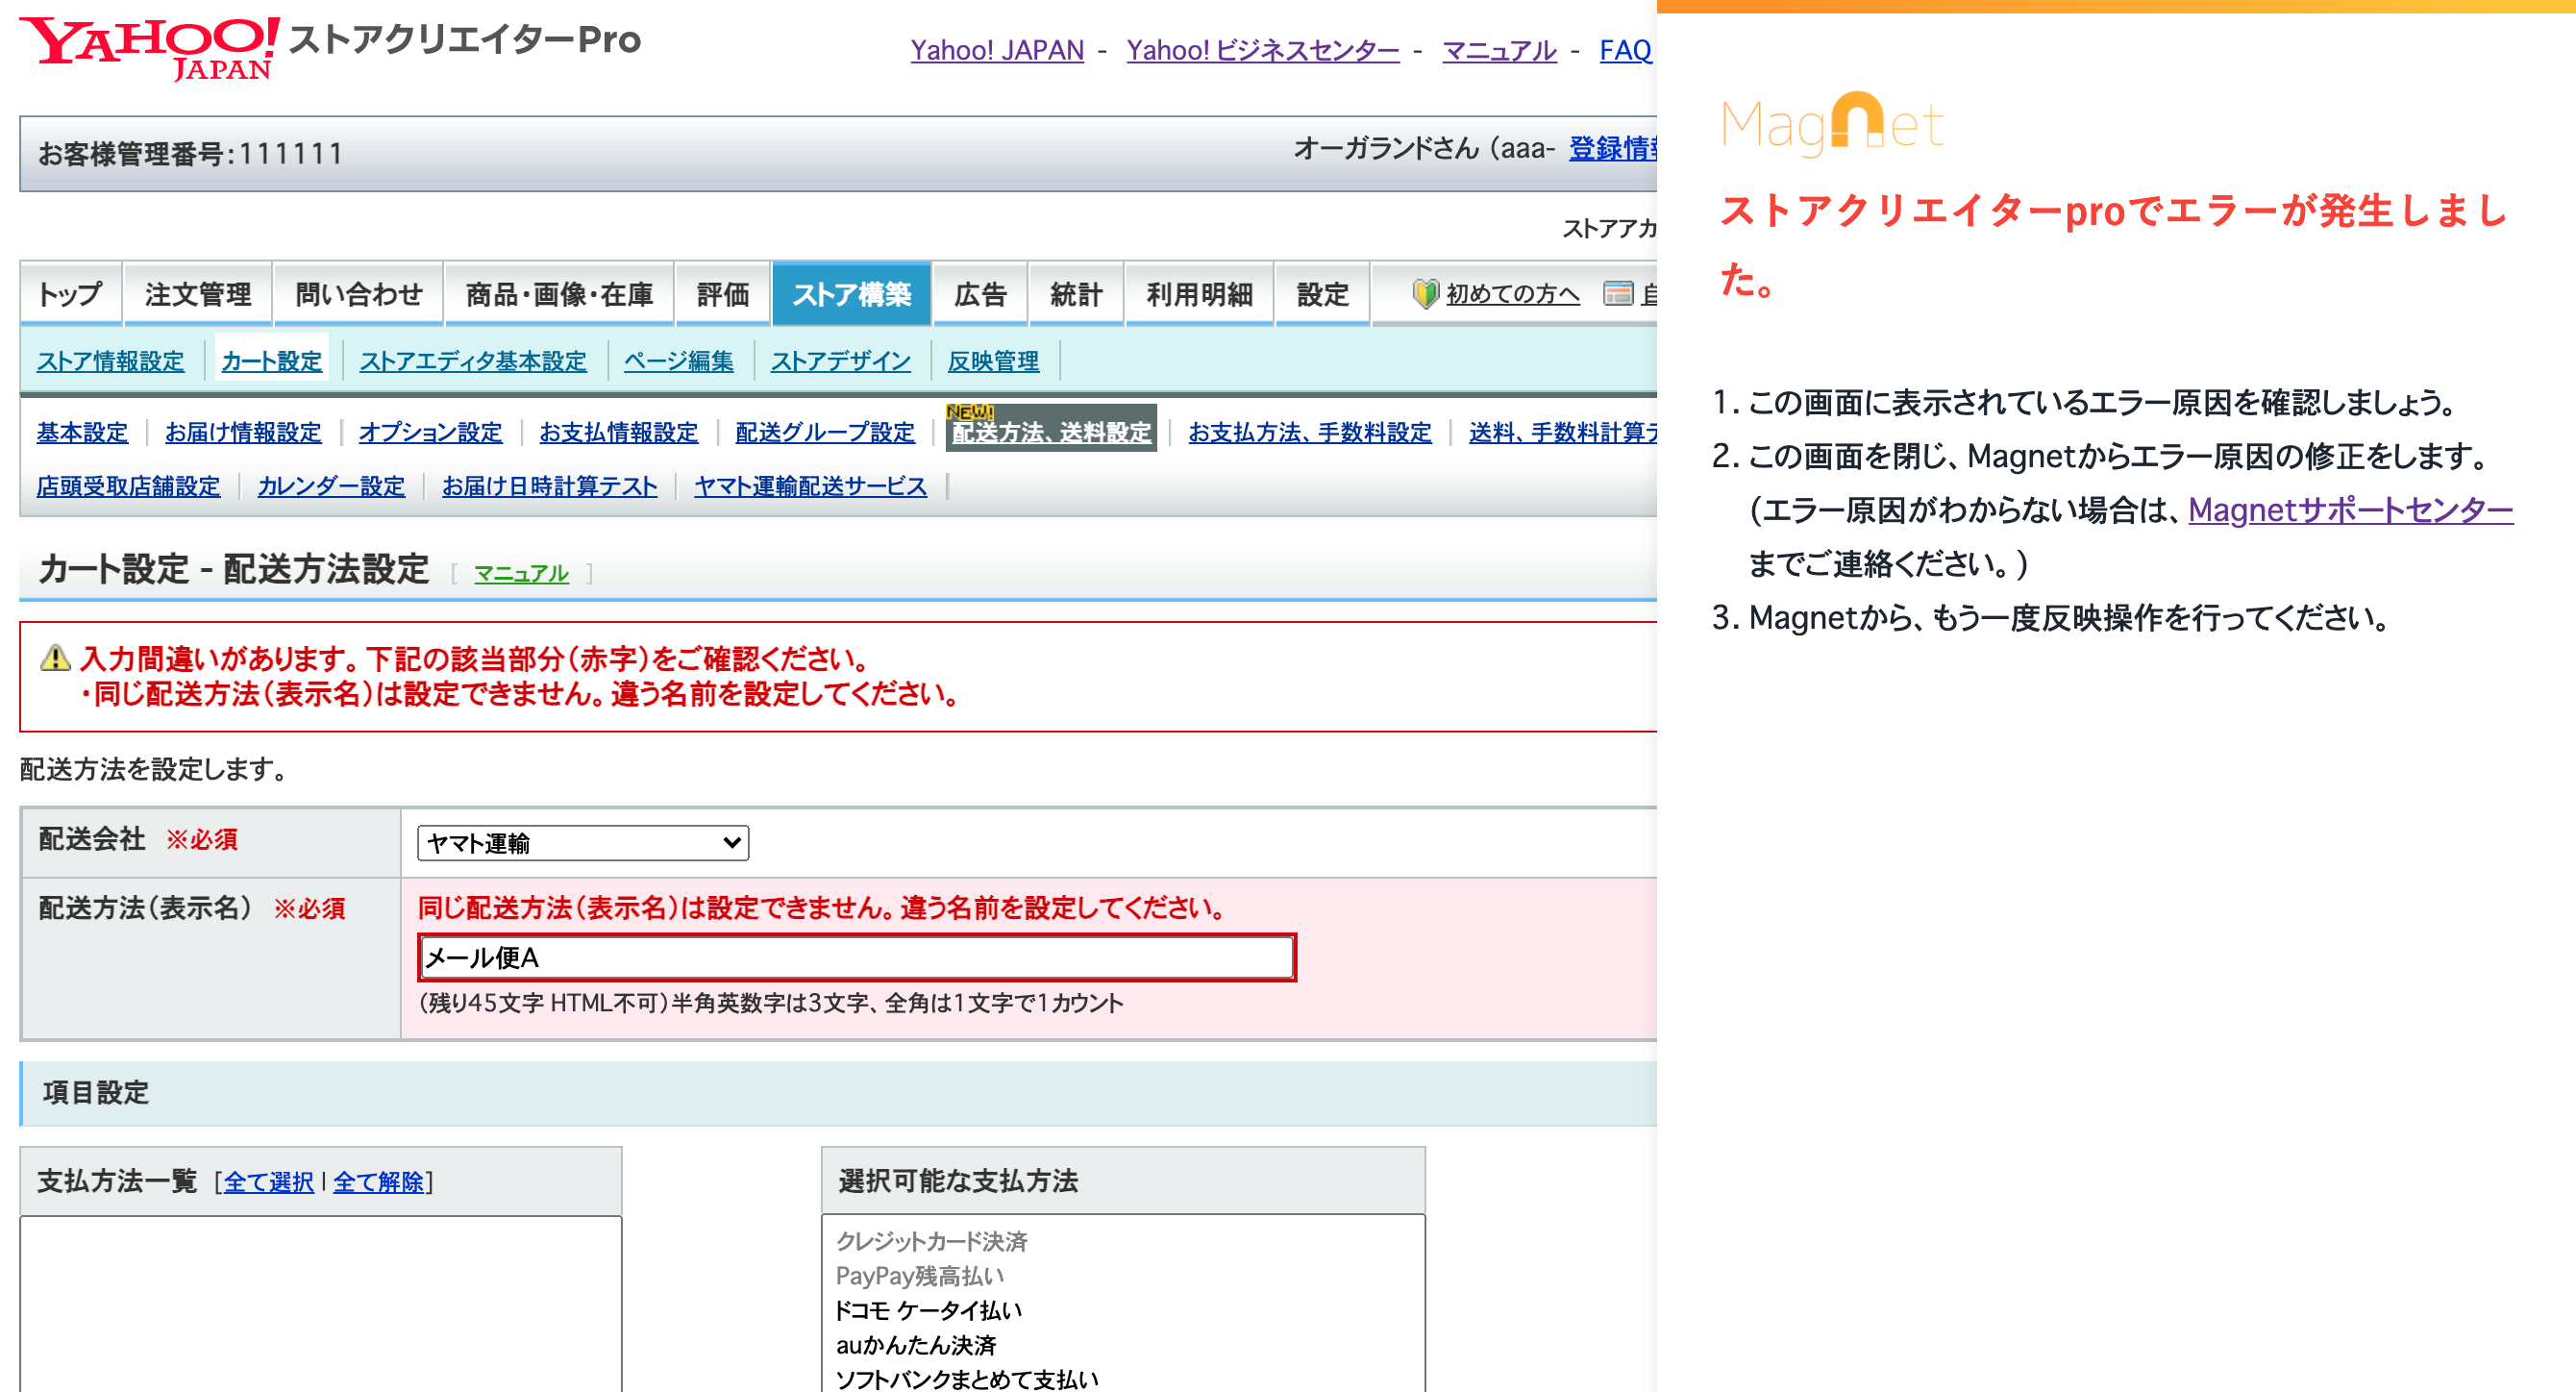Select highlighted 配送方法、送料設定 link
The height and width of the screenshot is (1392, 2576).
(1051, 432)
